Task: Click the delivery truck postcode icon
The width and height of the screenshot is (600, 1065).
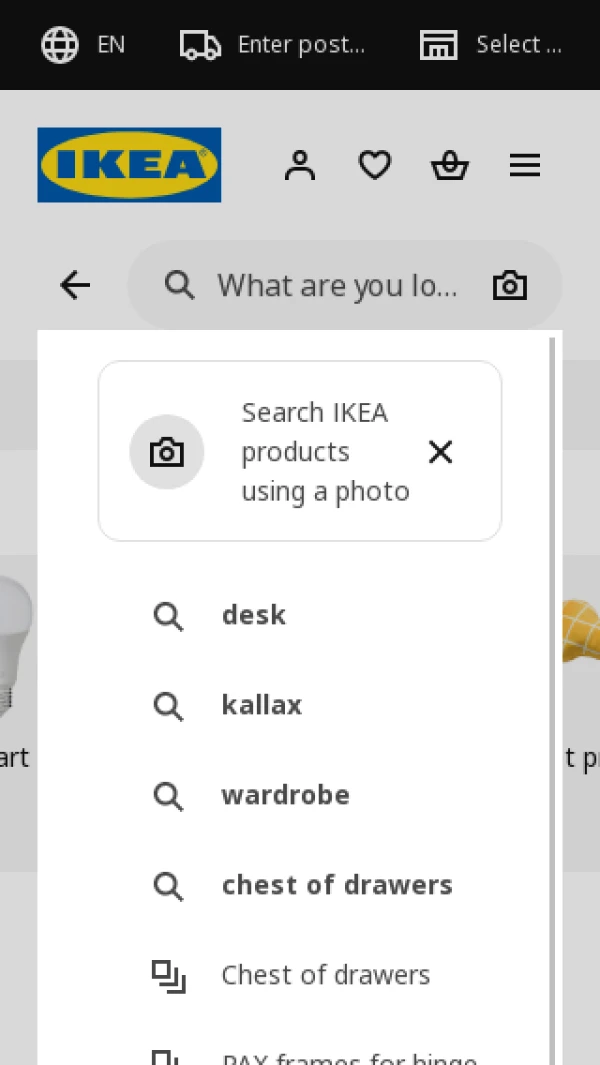Action: pos(200,44)
